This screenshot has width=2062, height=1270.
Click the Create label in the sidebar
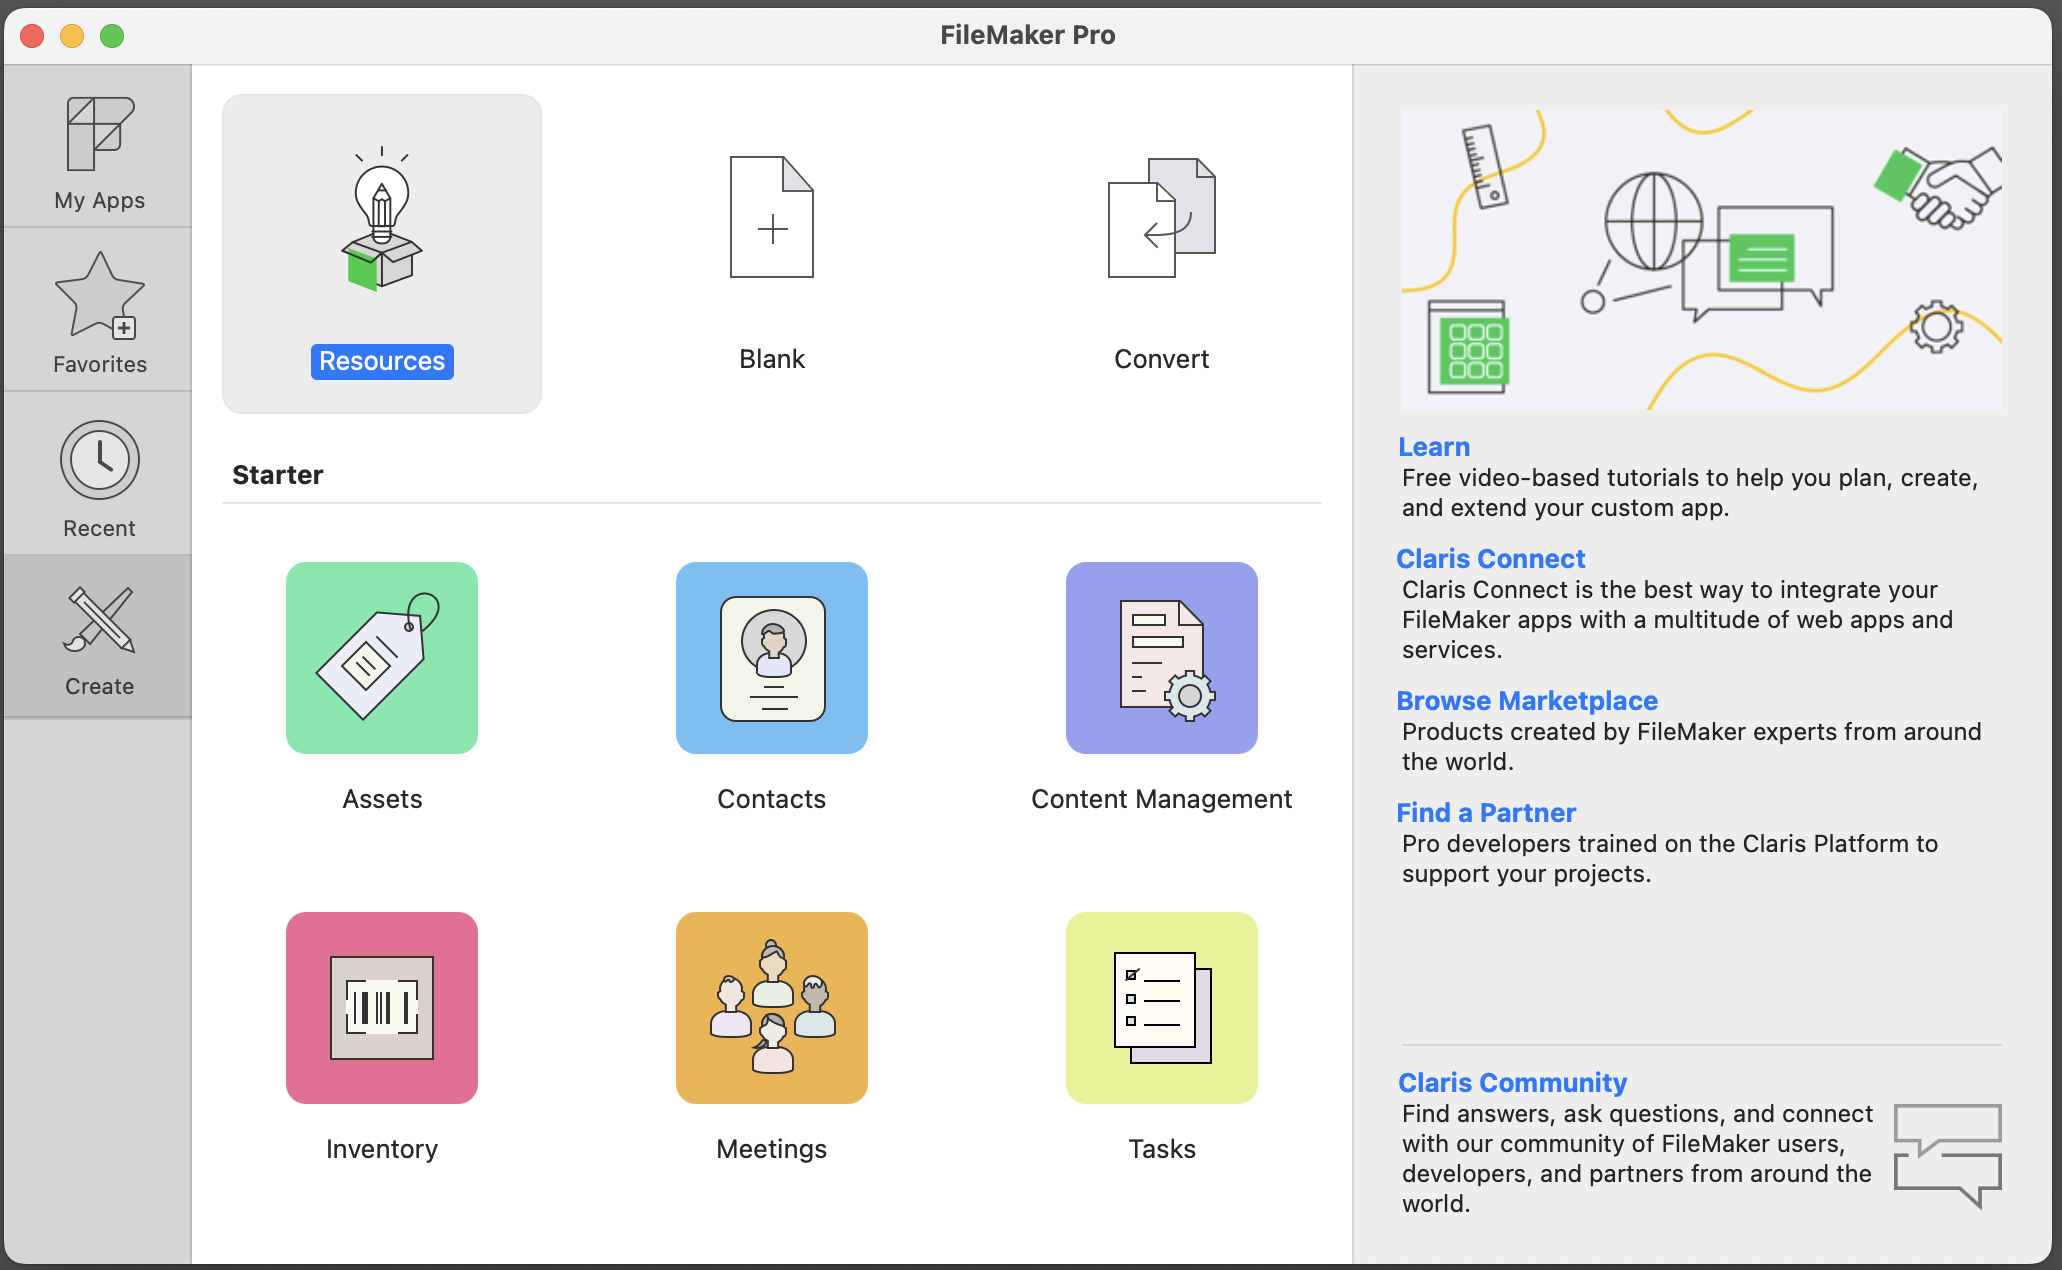[x=100, y=686]
